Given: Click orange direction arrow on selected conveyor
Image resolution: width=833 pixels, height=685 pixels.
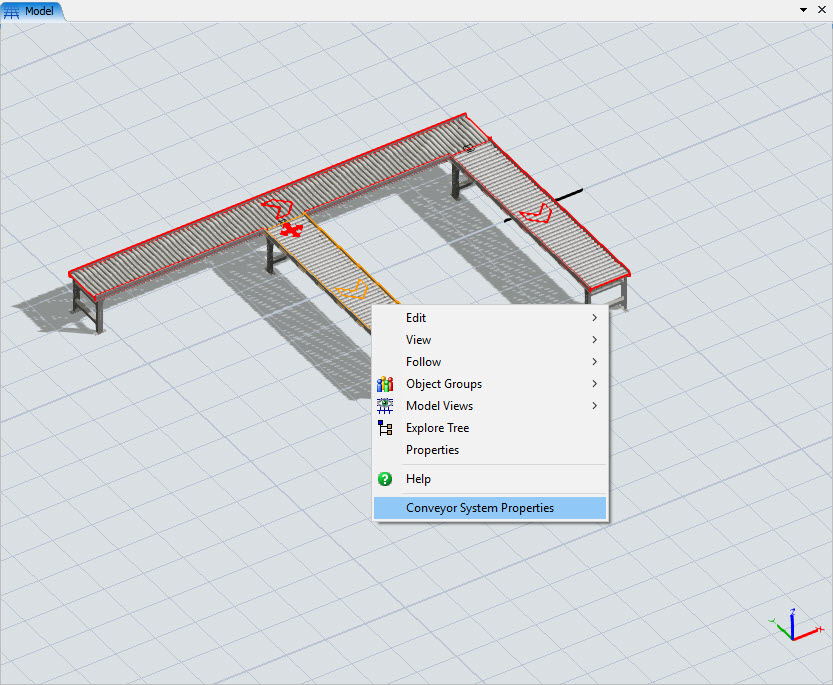Looking at the screenshot, I should point(352,289).
